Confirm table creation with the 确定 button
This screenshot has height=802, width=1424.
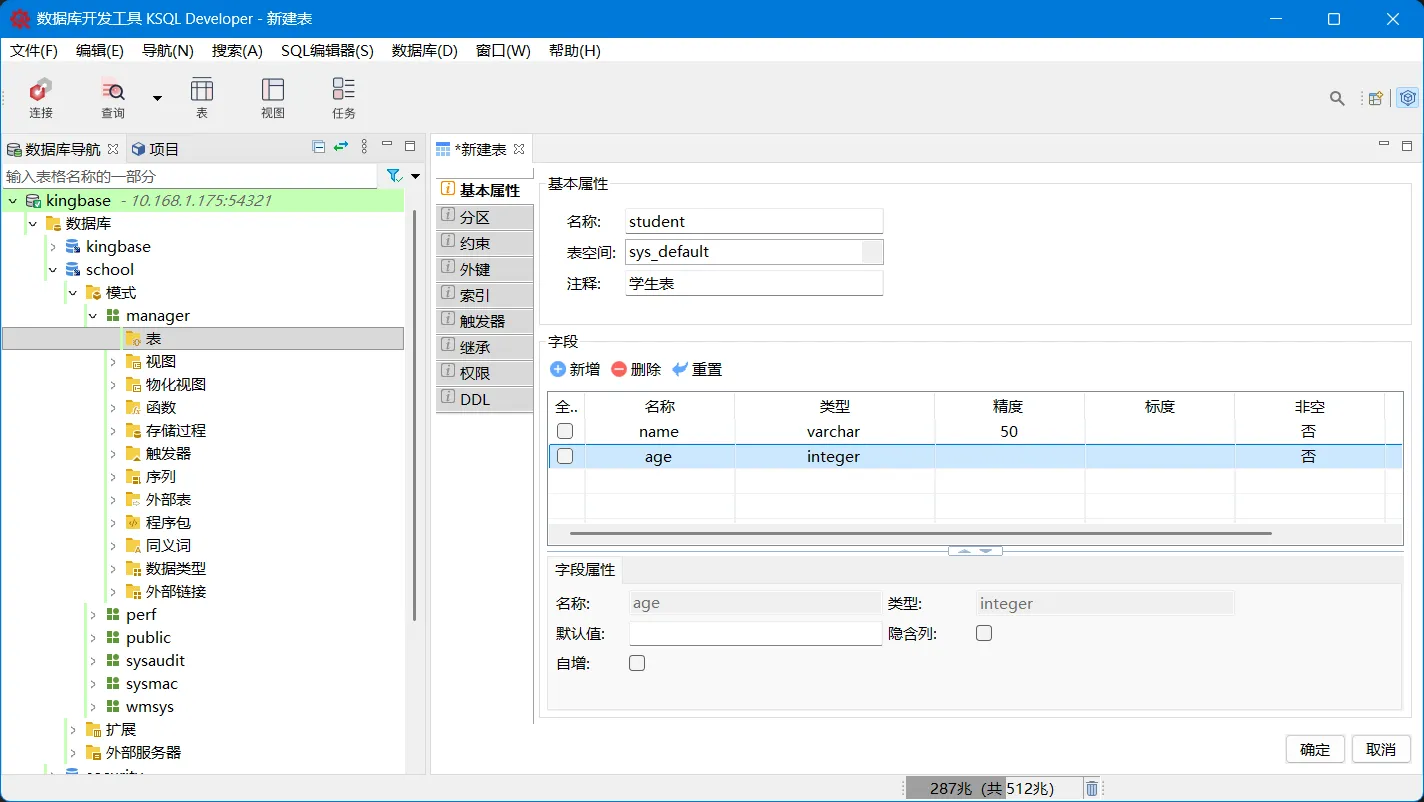pyautogui.click(x=1314, y=749)
